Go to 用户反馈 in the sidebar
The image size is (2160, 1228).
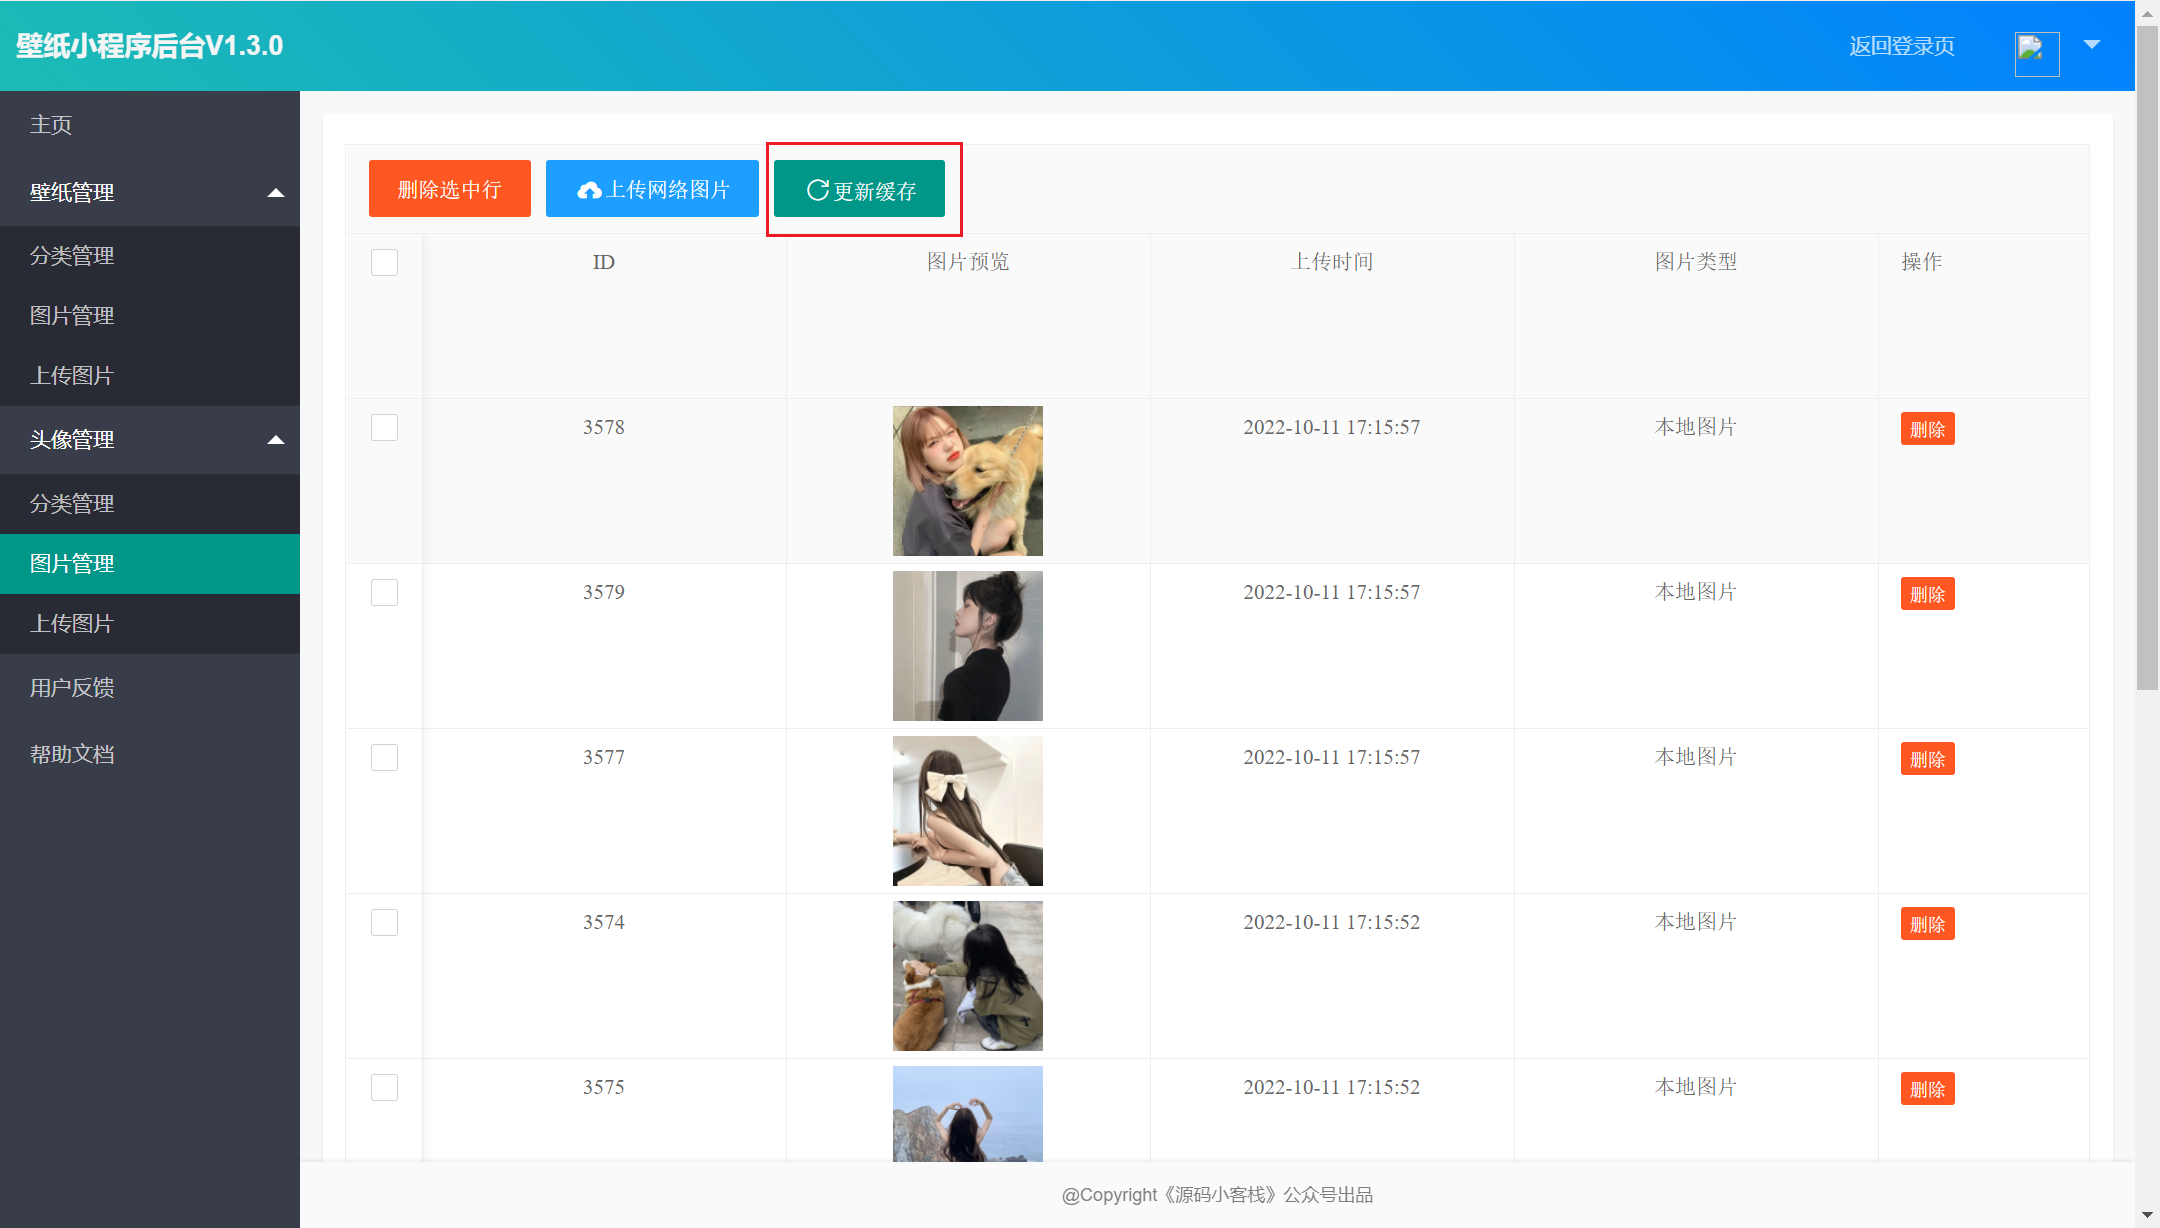[72, 687]
